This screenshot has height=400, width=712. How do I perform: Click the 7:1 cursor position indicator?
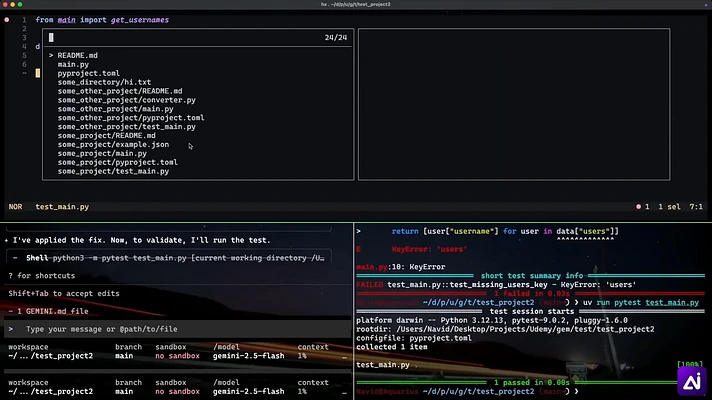tap(696, 207)
